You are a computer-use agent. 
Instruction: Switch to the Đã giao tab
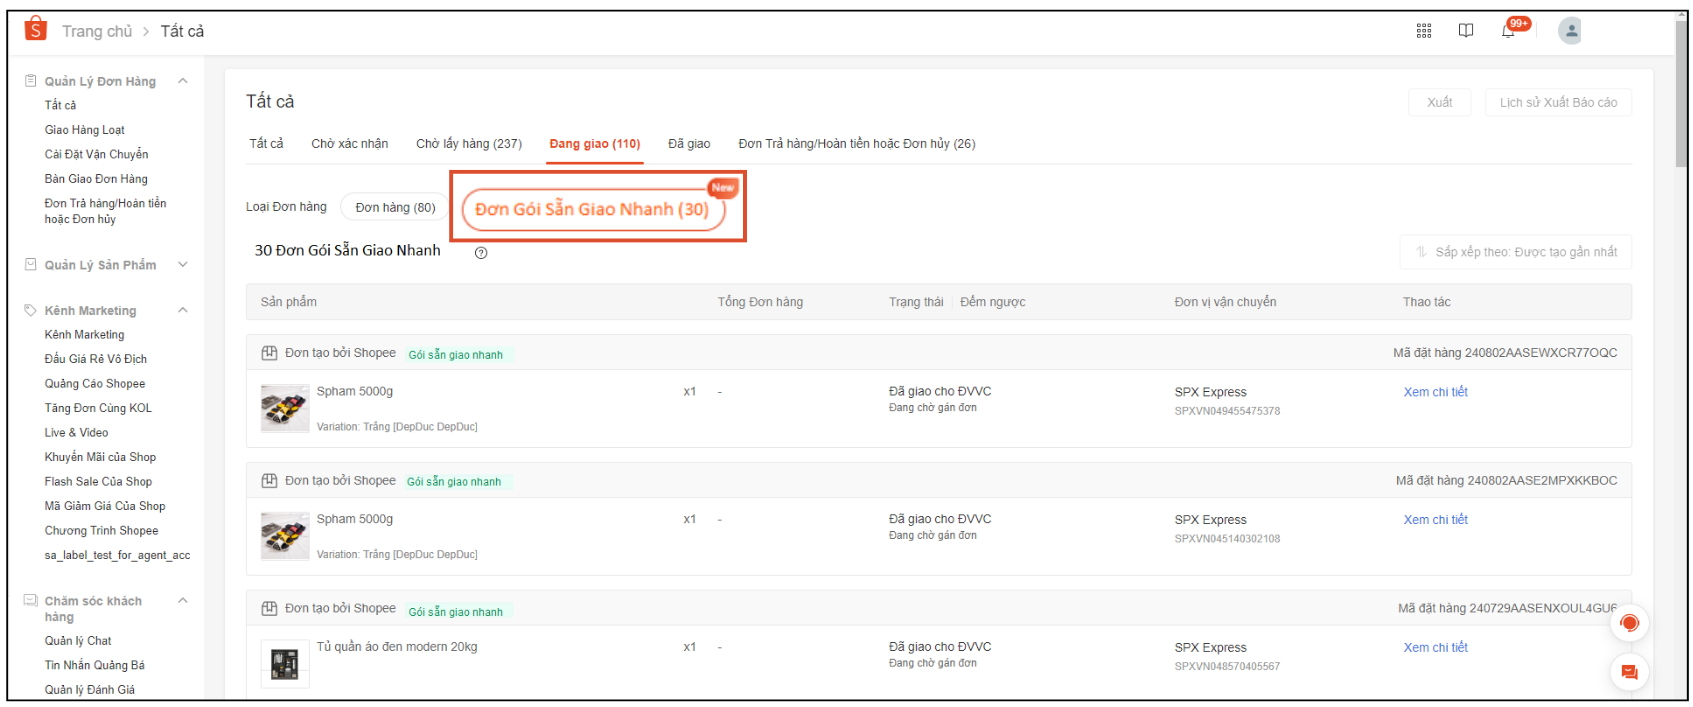pos(689,144)
